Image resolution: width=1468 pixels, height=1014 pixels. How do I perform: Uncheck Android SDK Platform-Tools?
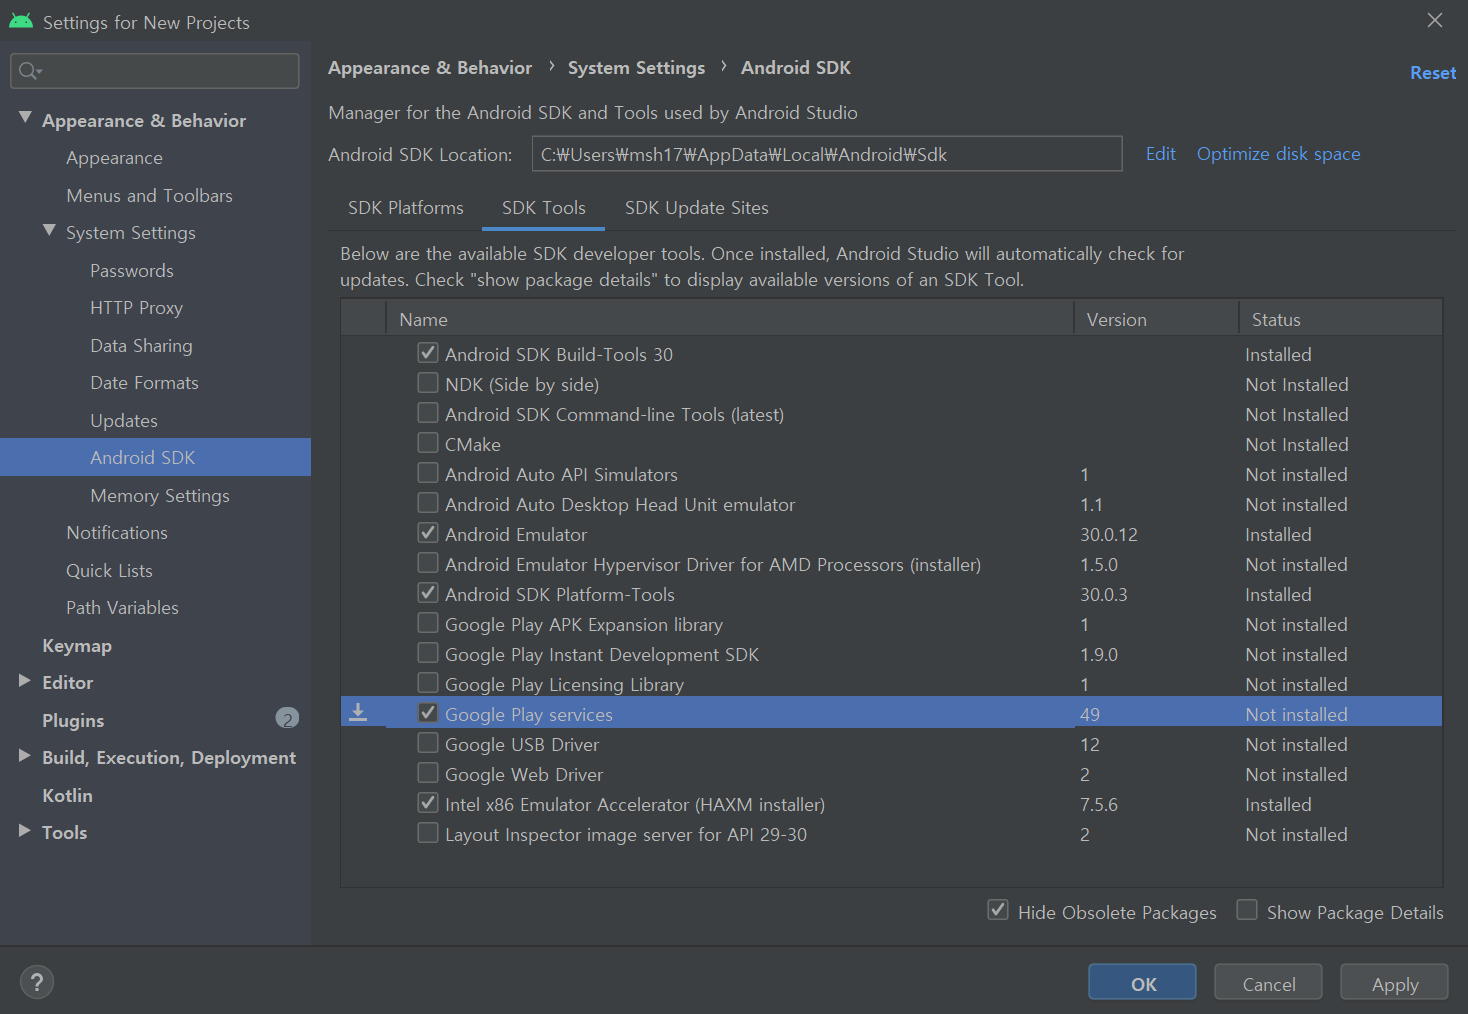click(428, 593)
